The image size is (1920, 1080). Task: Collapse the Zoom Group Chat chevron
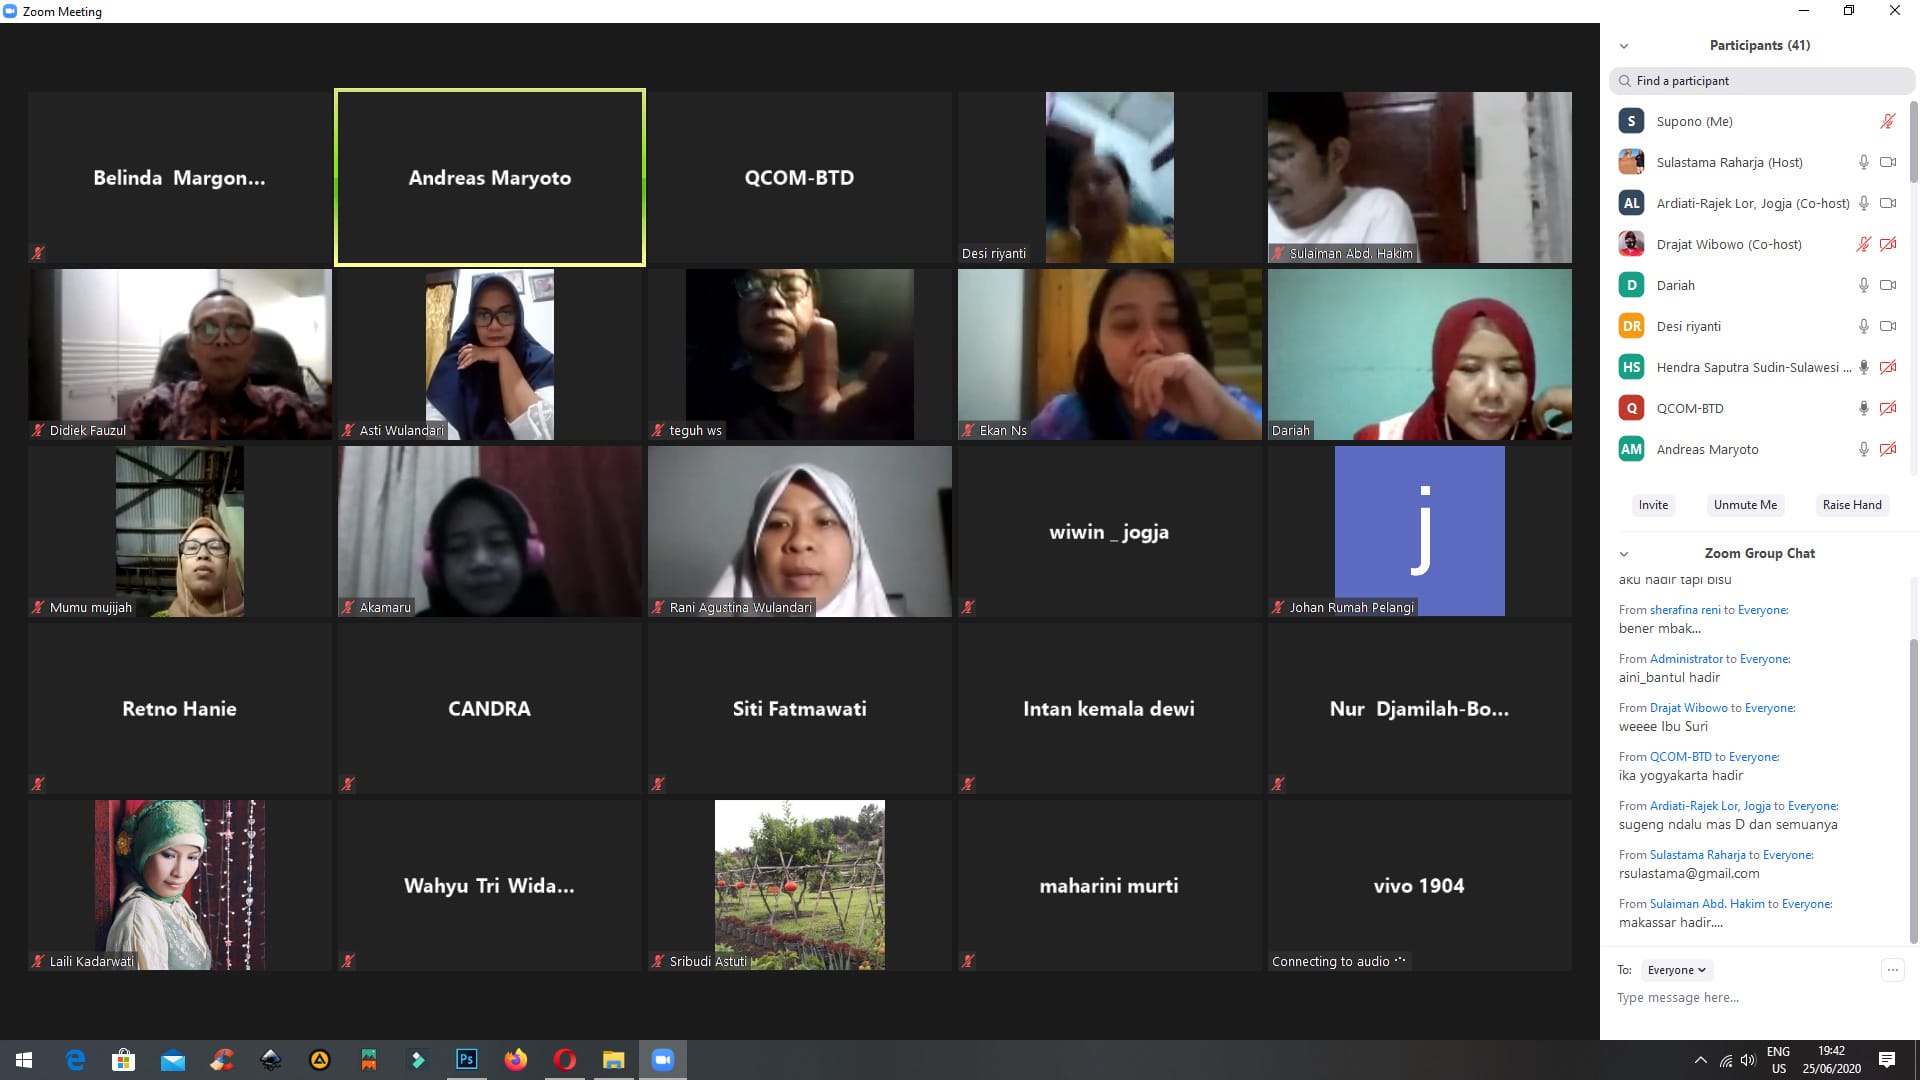pyautogui.click(x=1624, y=554)
